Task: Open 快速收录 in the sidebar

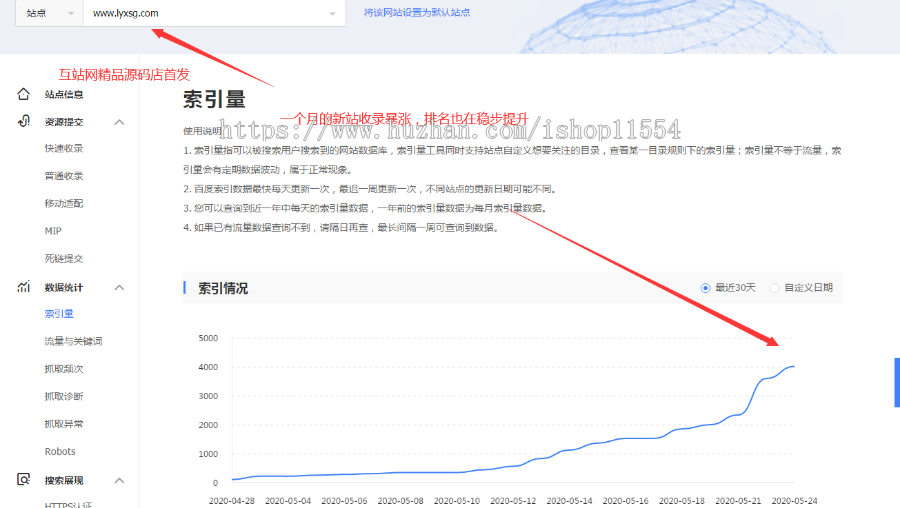Action: pyautogui.click(x=64, y=149)
